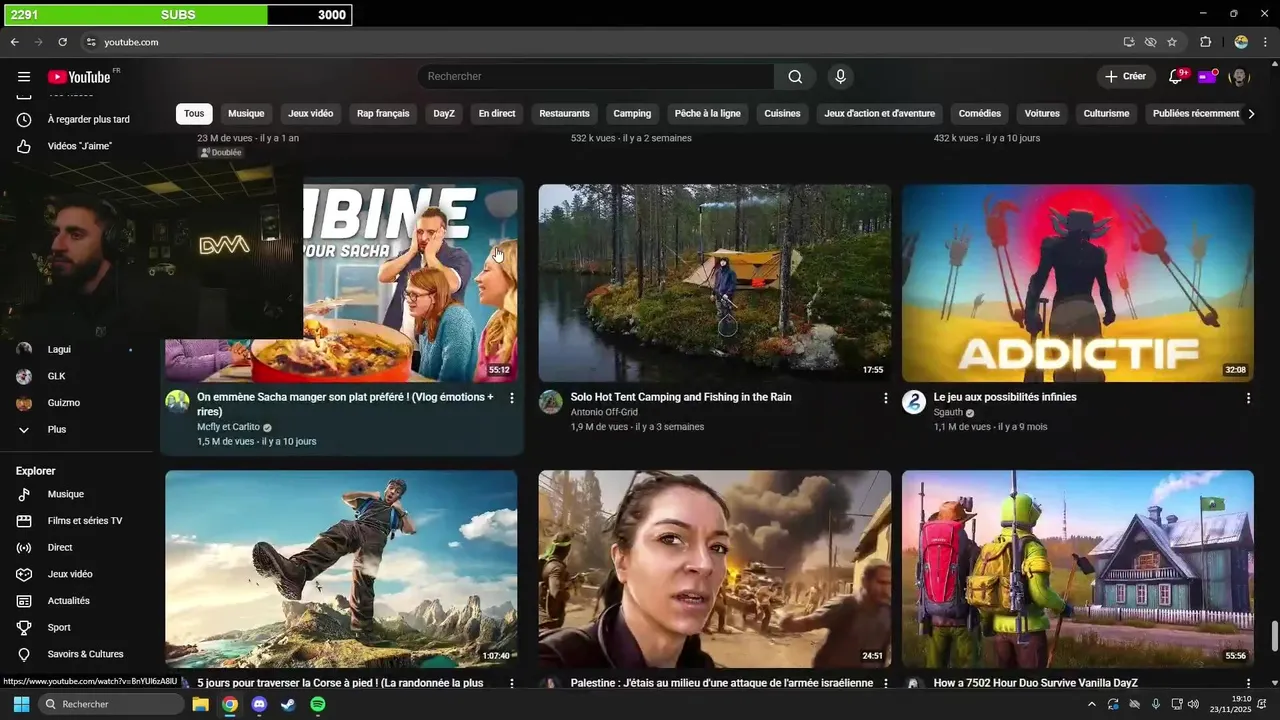Open the Solo Hot Tent Camping title
Image resolution: width=1280 pixels, height=720 pixels.
point(681,397)
